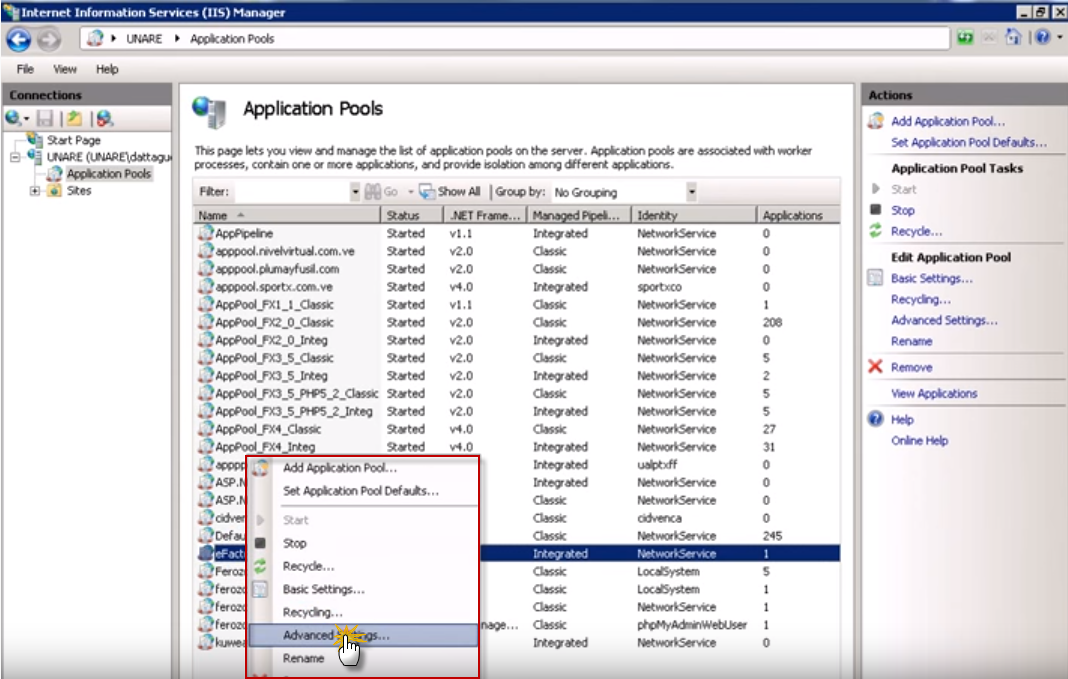Click the green Refresh icon beside address bar

point(965,38)
